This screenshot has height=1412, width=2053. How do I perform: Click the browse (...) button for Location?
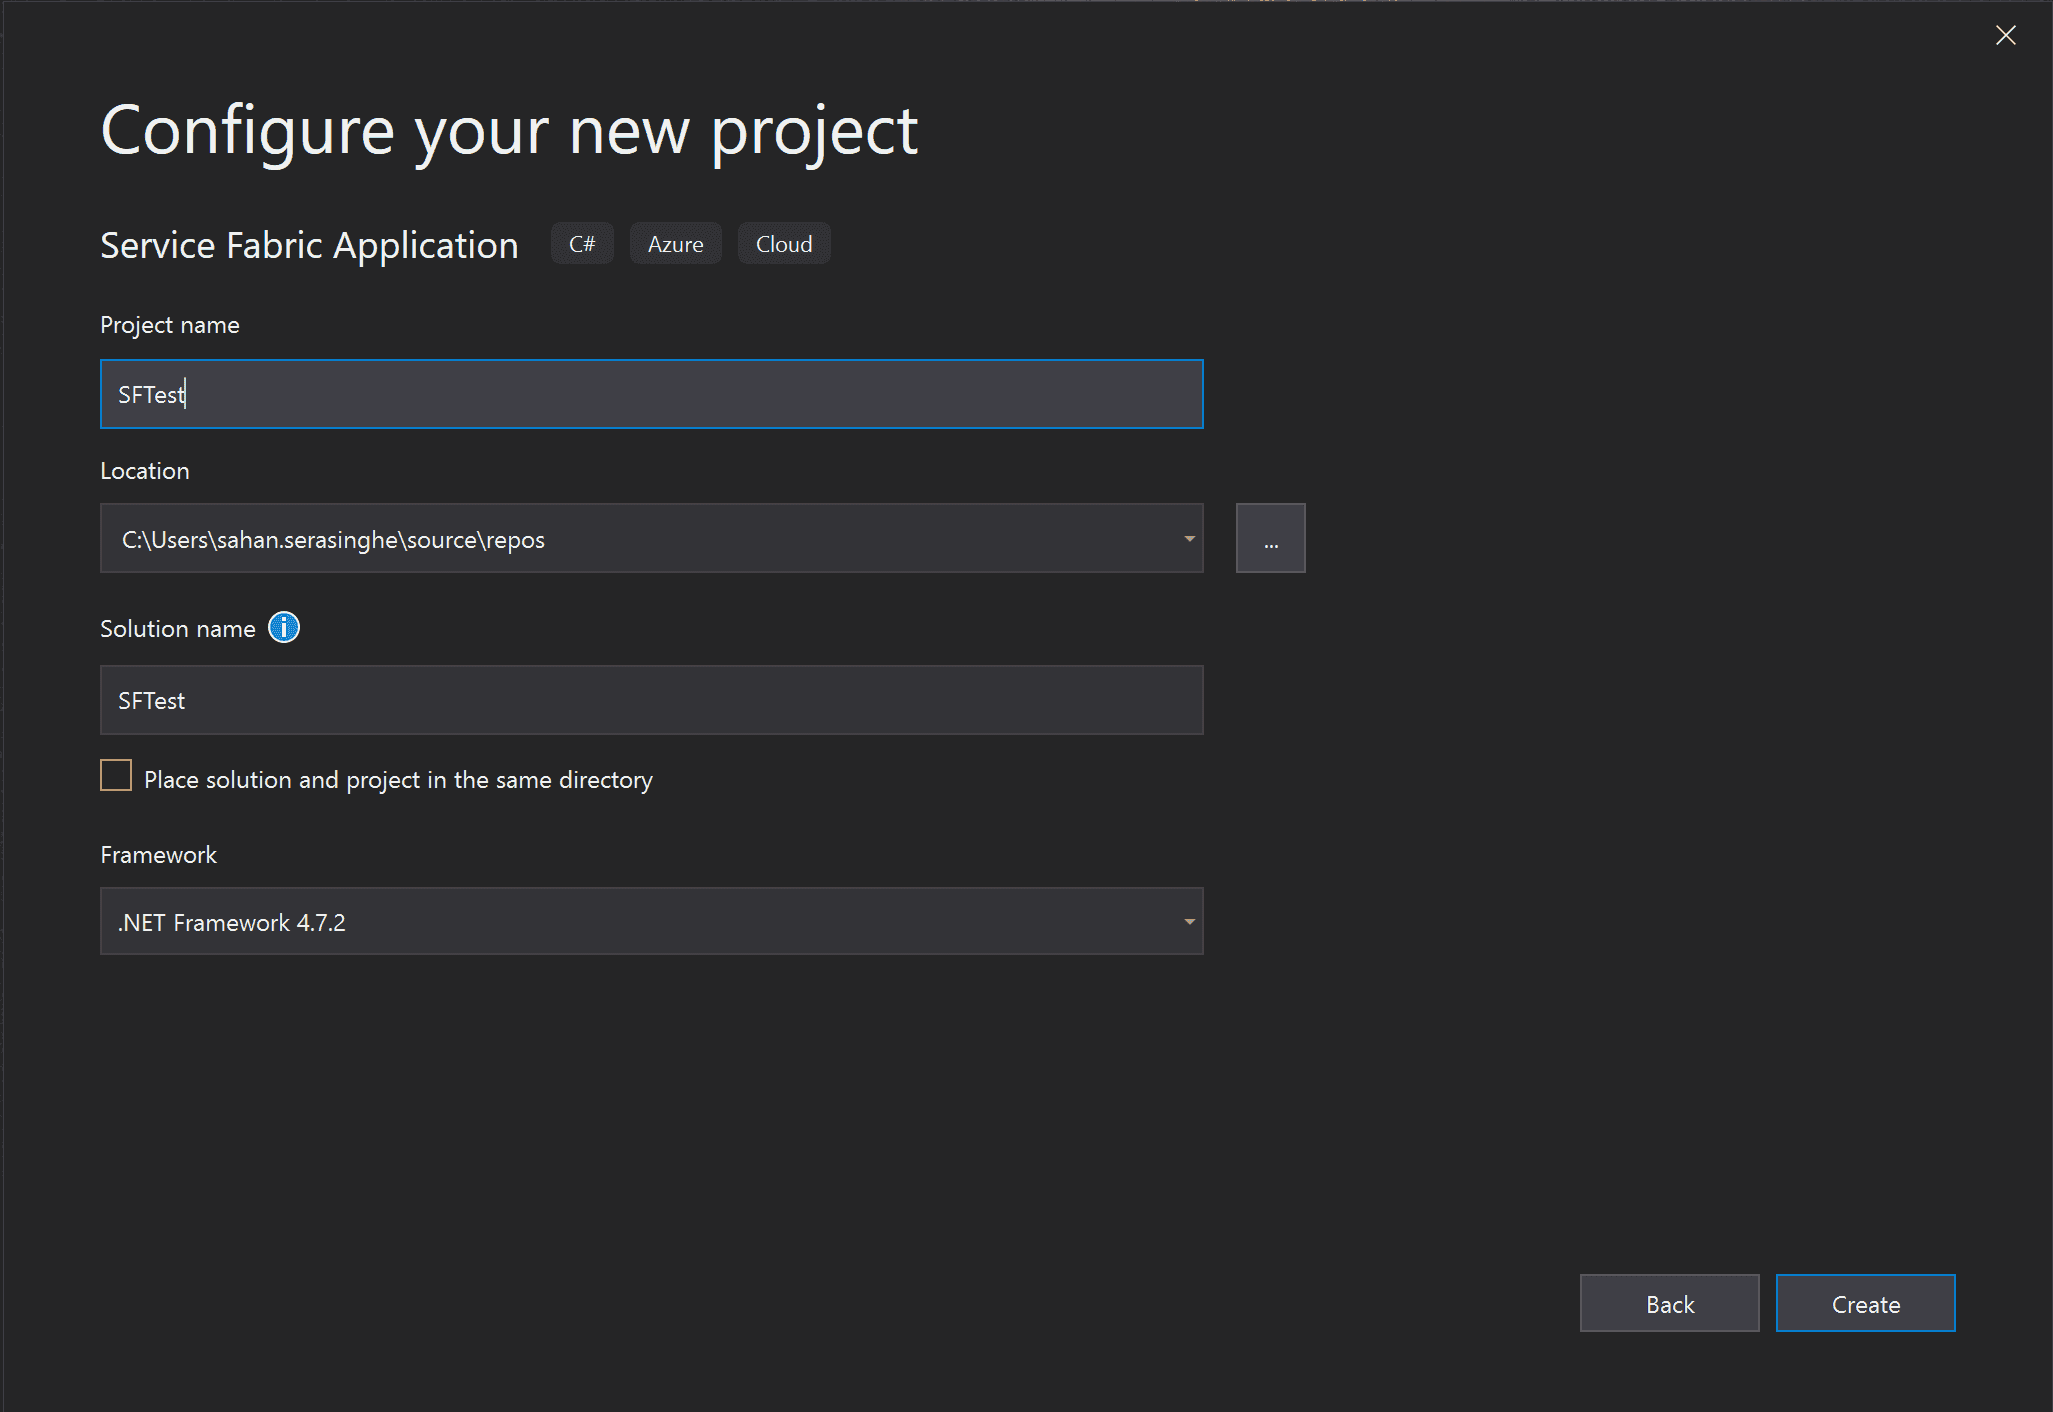click(1270, 538)
